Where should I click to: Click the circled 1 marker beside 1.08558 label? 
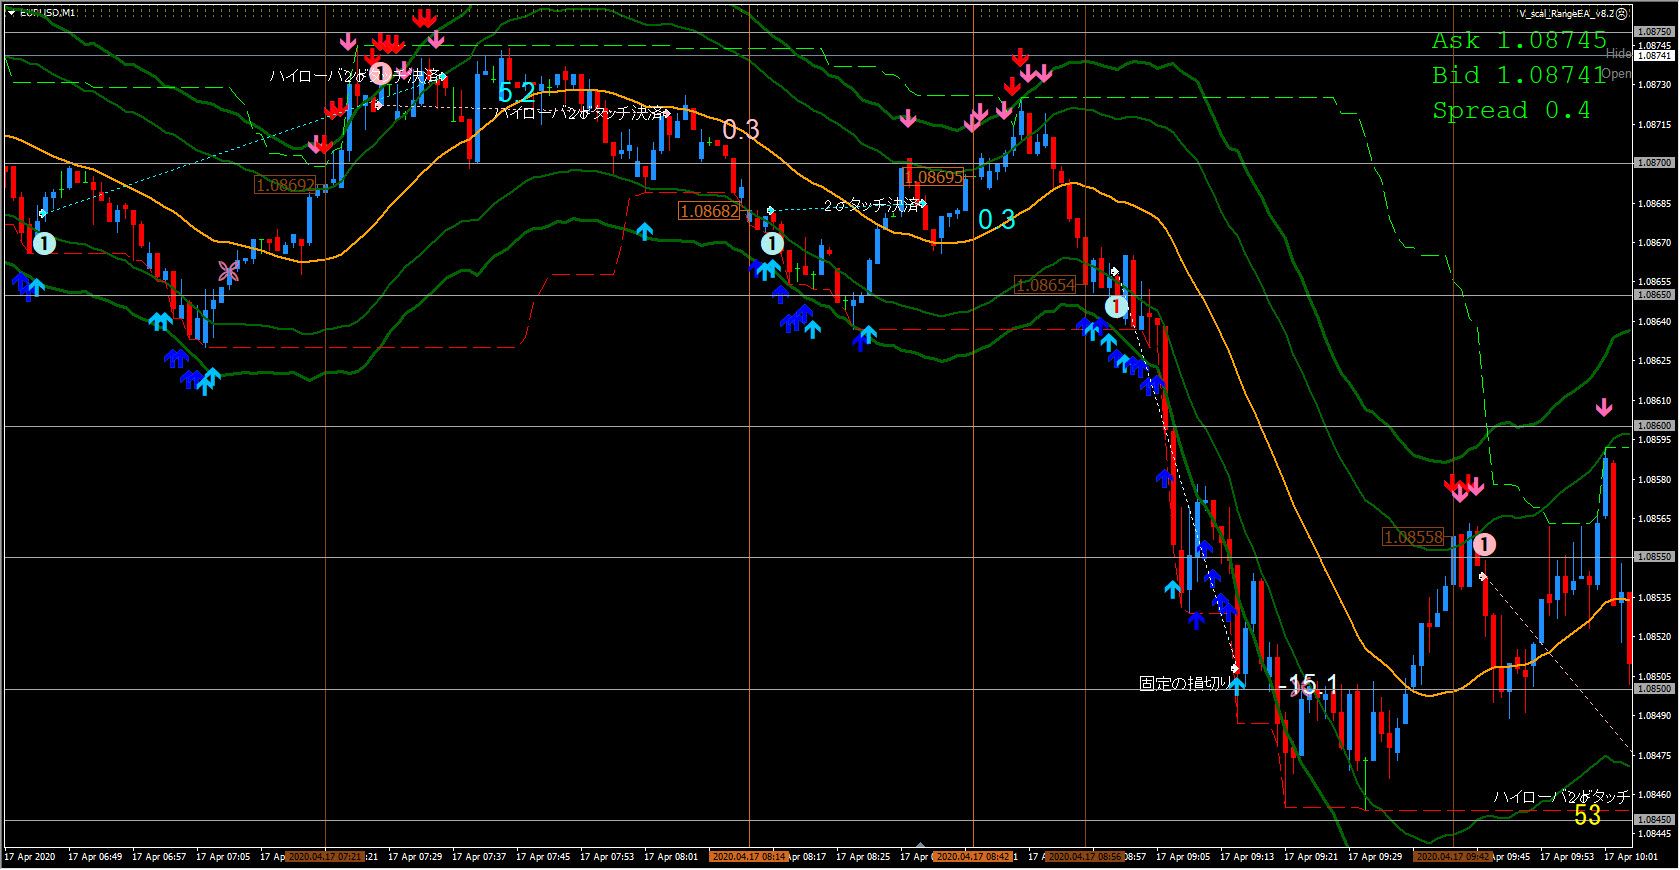[x=1485, y=544]
